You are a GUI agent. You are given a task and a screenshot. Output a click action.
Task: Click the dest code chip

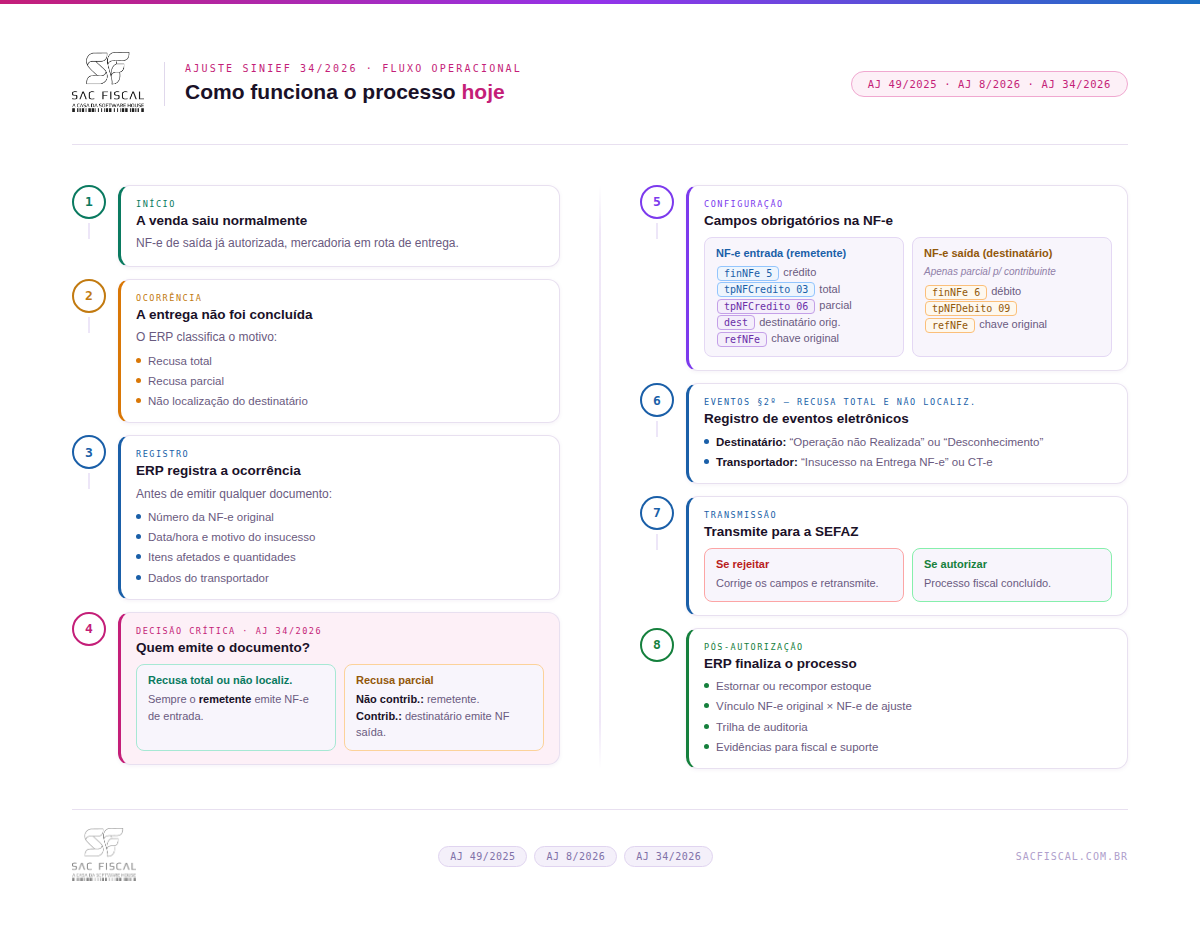point(736,323)
